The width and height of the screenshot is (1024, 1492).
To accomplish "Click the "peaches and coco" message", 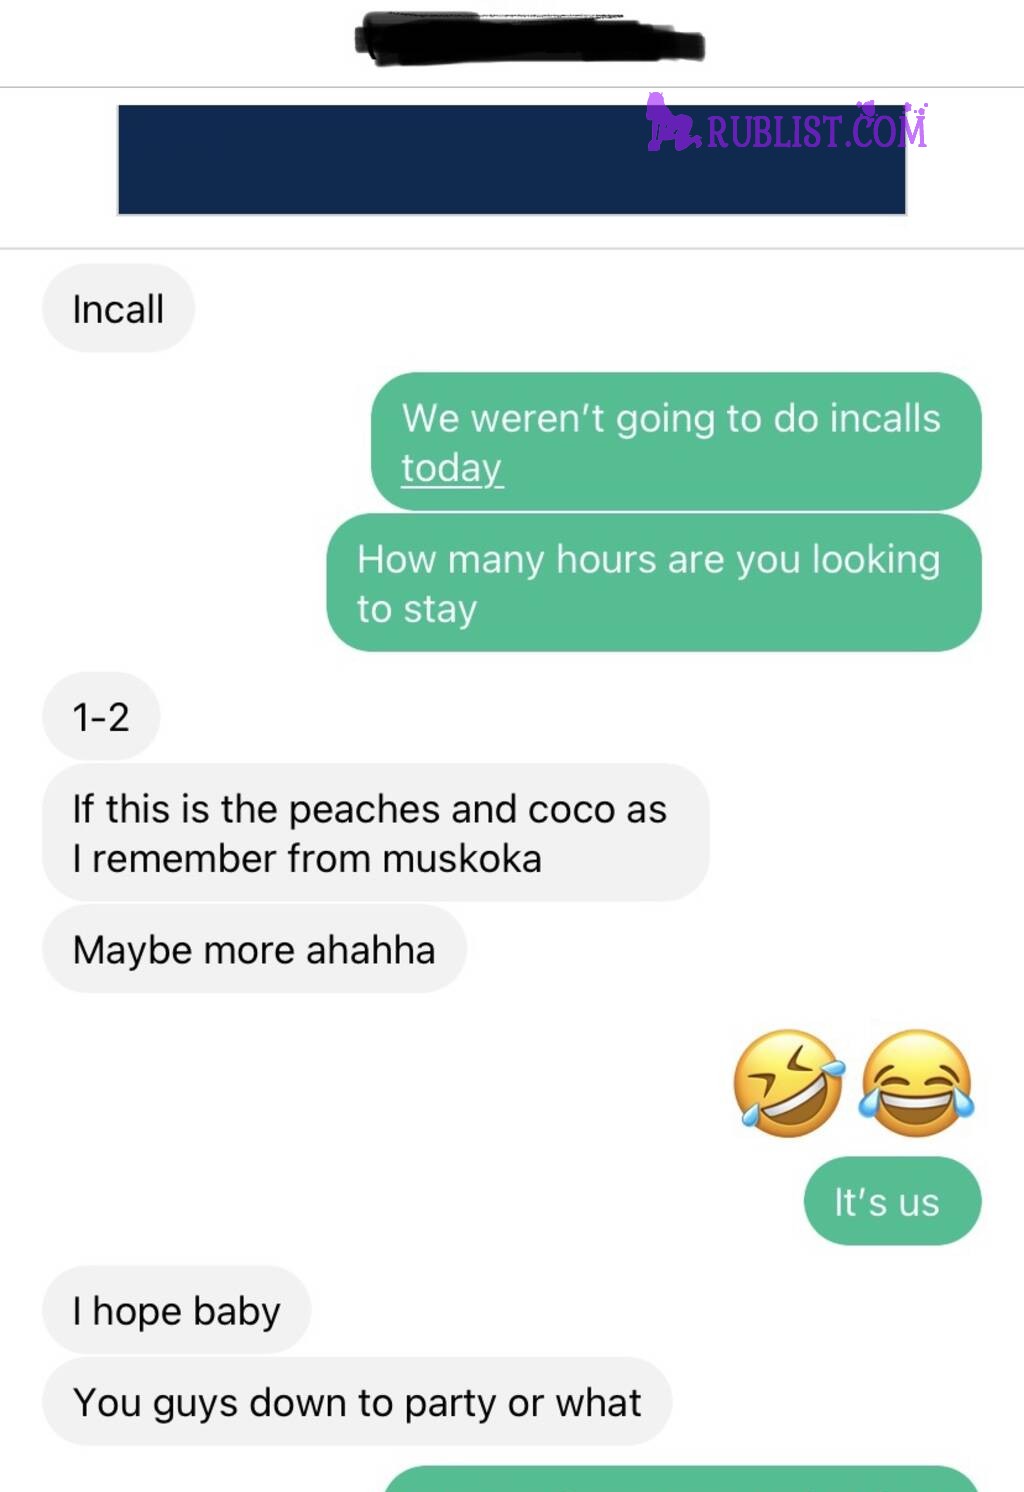I will pyautogui.click(x=376, y=833).
